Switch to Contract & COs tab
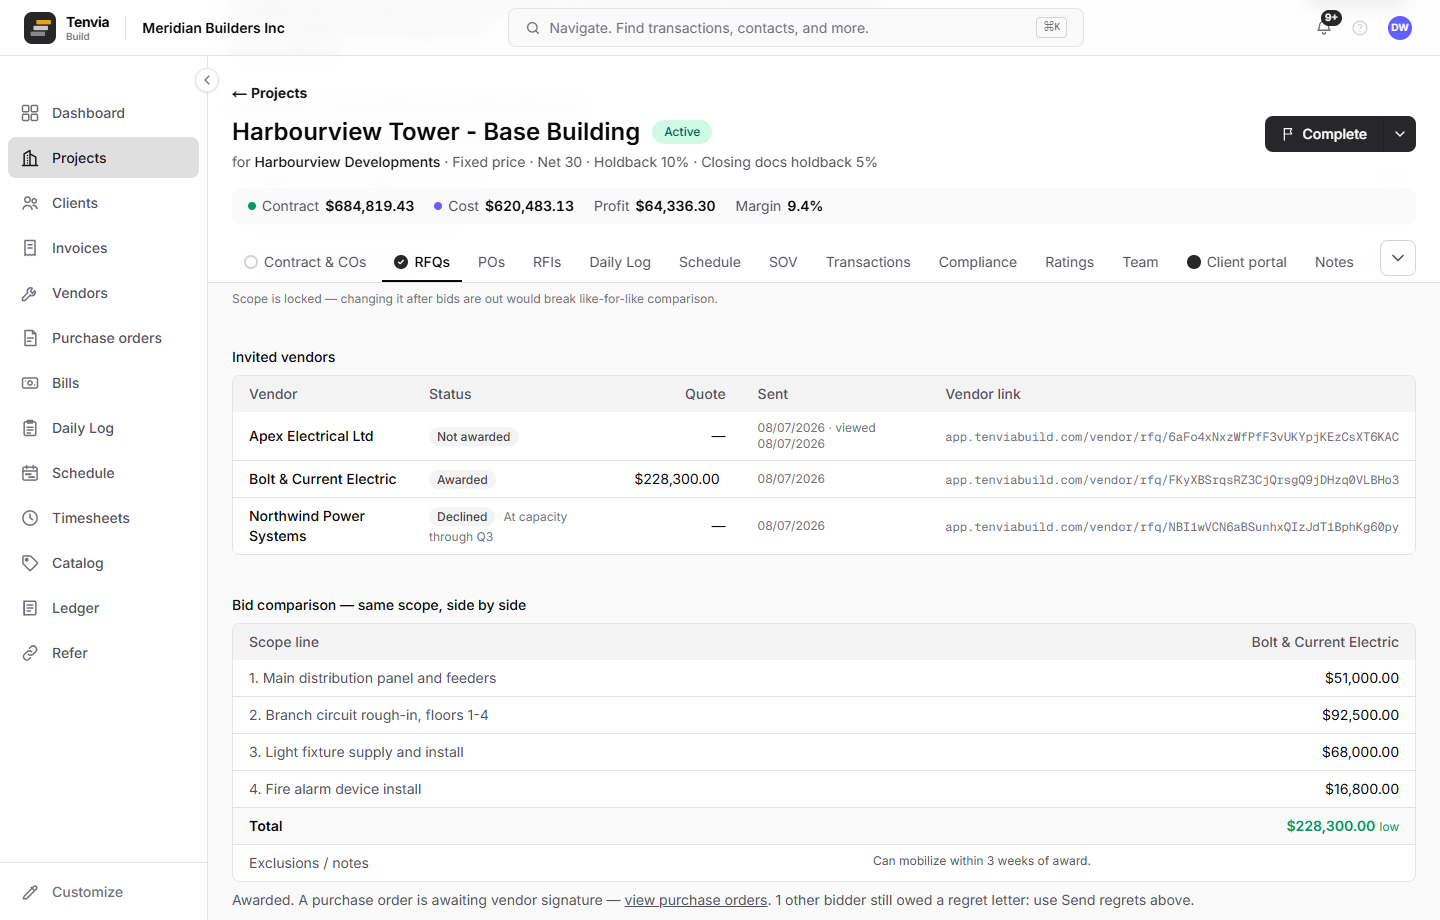This screenshot has width=1440, height=920. (305, 262)
